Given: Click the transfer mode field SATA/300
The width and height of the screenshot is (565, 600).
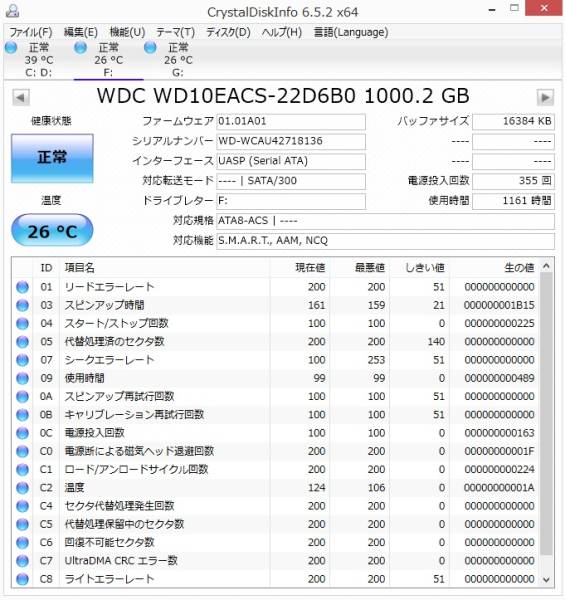Looking at the screenshot, I should tap(291, 181).
